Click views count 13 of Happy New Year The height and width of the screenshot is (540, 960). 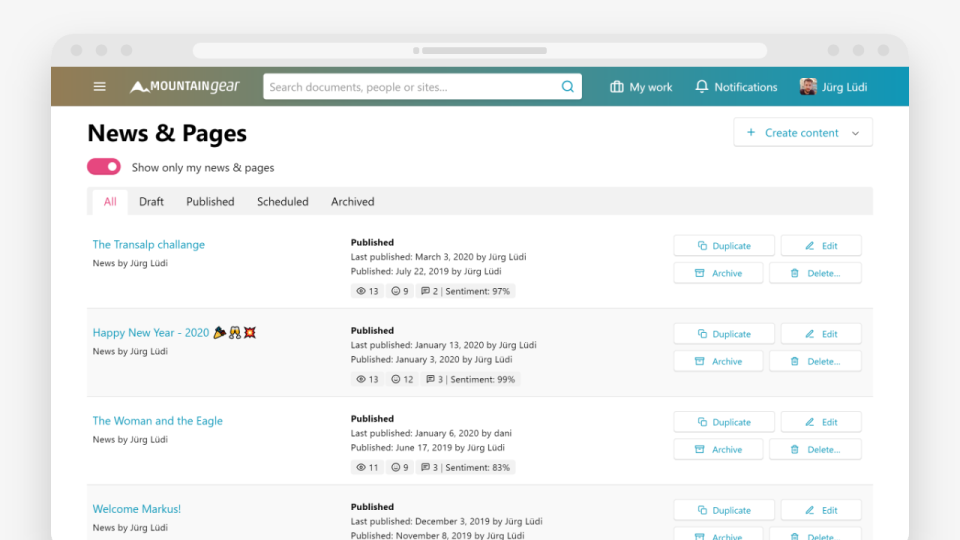pyautogui.click(x=367, y=379)
